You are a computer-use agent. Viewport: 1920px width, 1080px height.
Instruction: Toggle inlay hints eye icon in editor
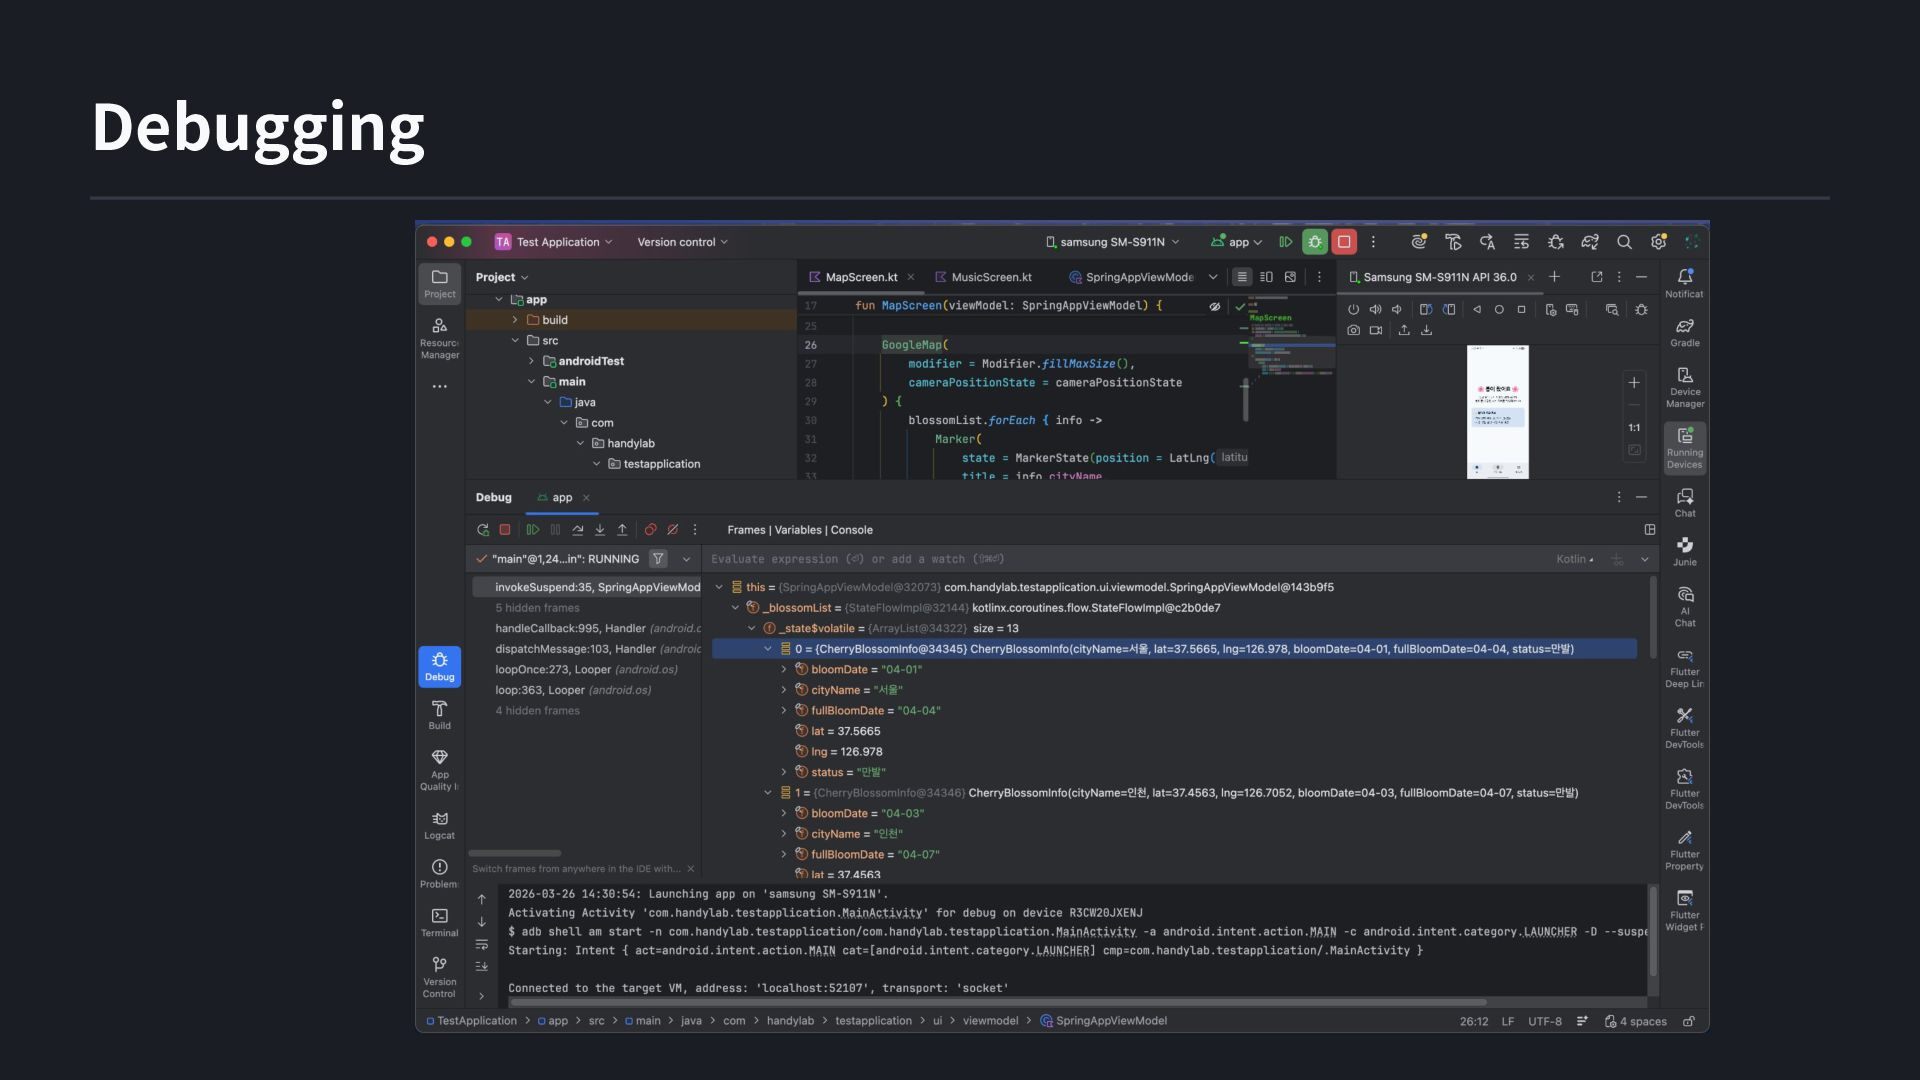pyautogui.click(x=1214, y=307)
